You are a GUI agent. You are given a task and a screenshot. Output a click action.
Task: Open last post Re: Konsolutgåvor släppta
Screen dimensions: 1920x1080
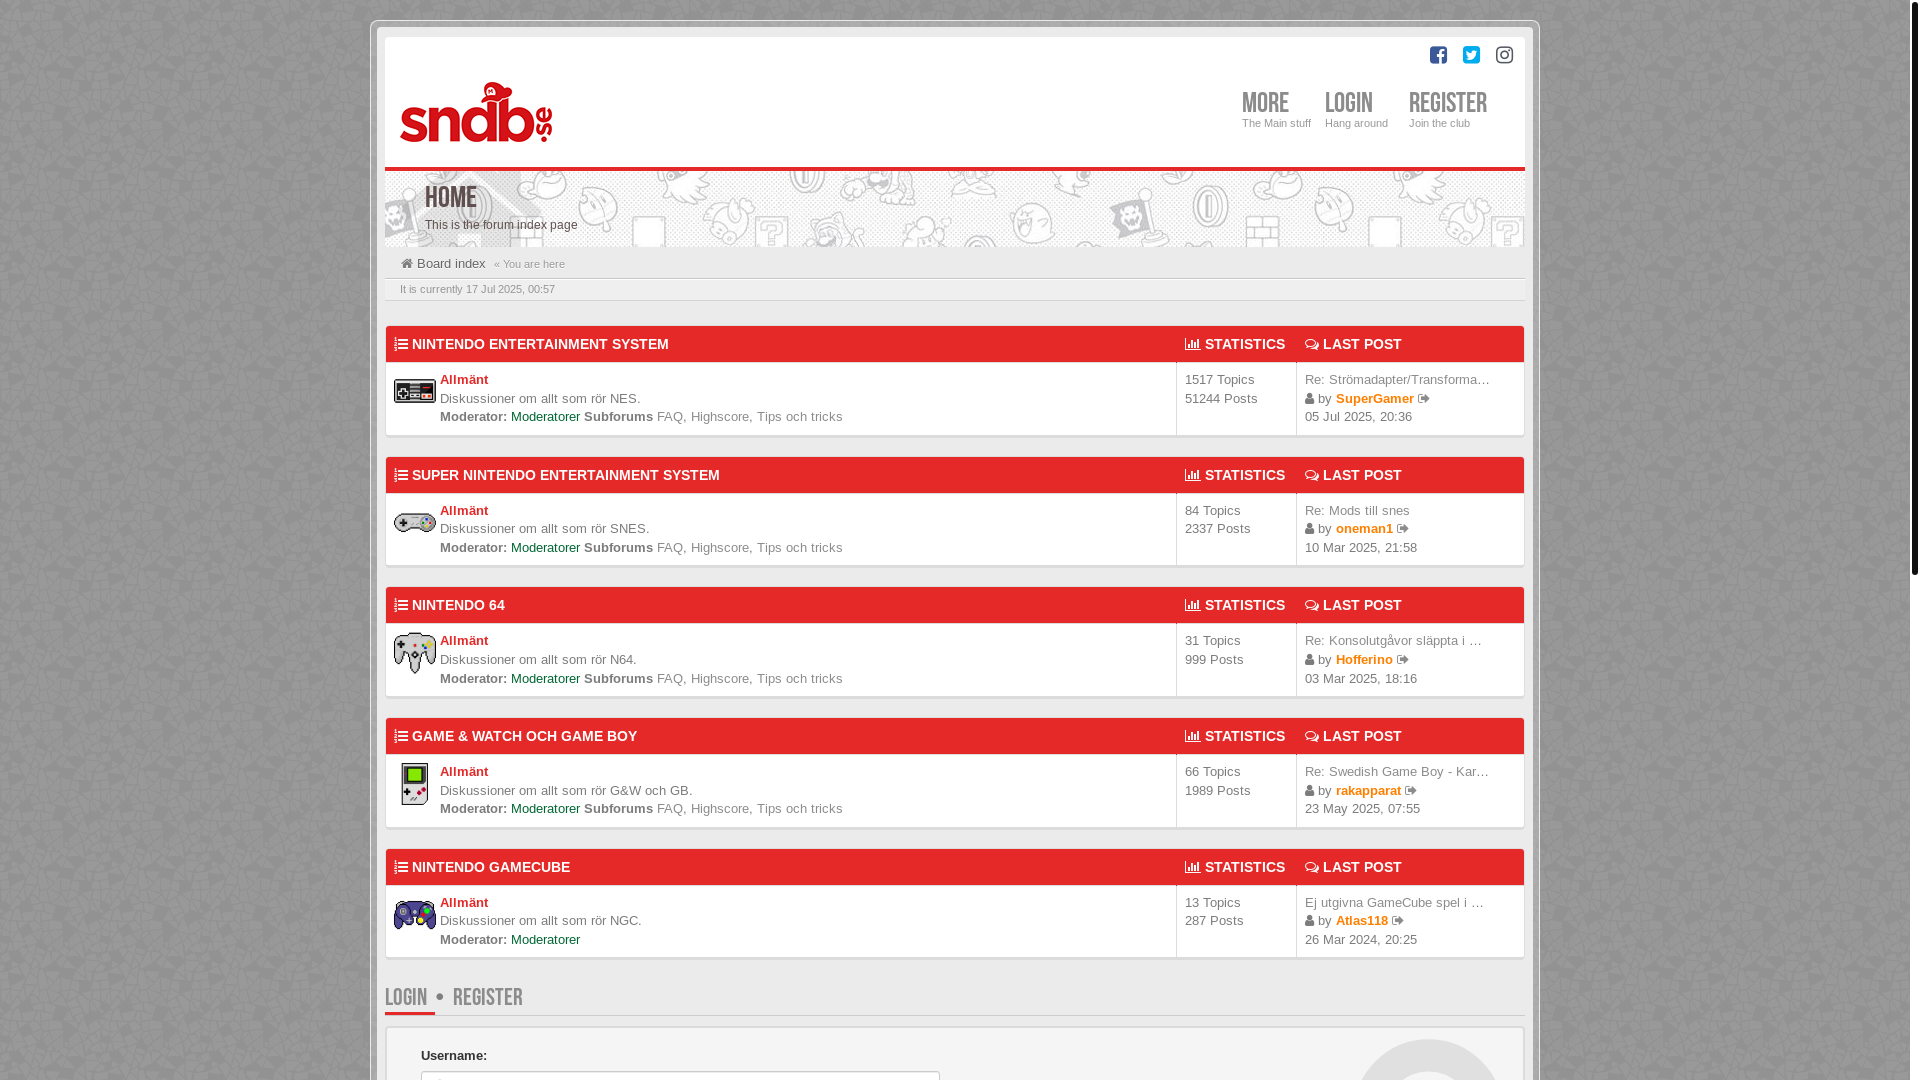(x=1393, y=641)
